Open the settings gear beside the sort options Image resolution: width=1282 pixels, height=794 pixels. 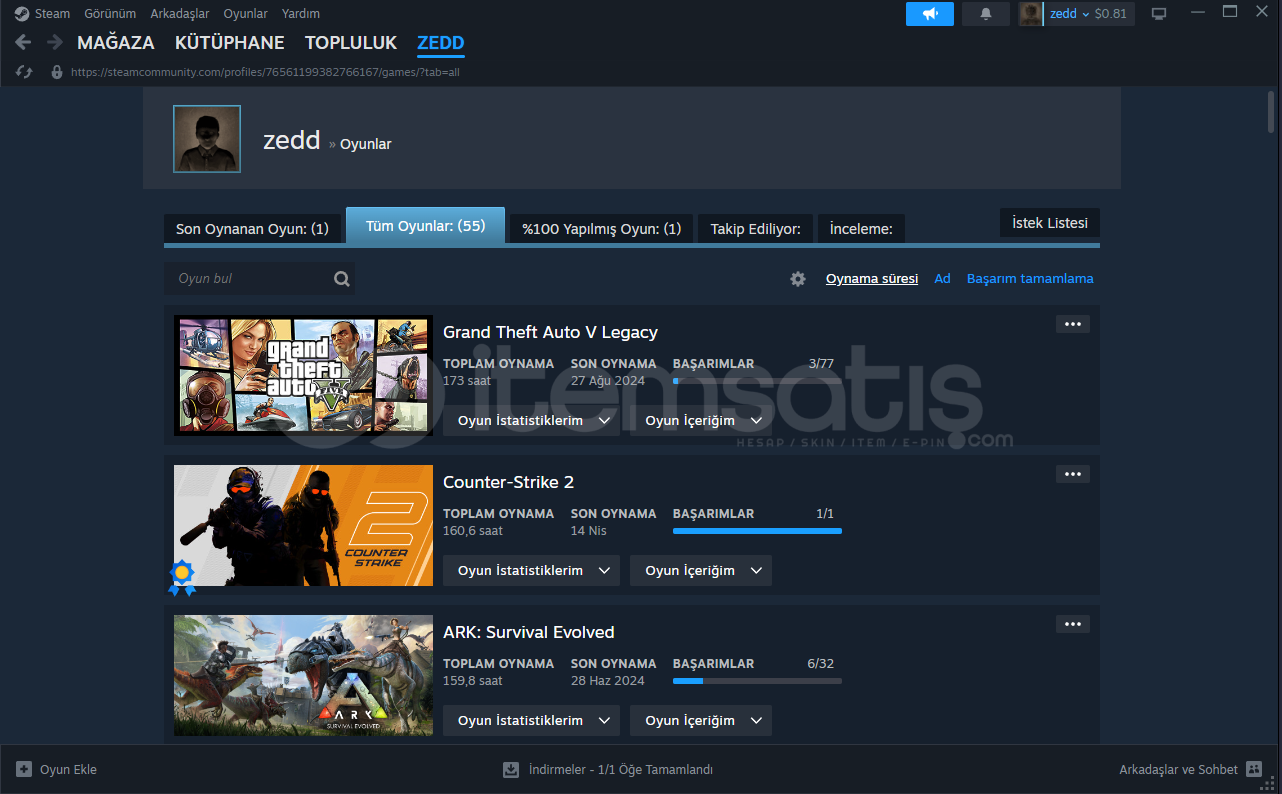[x=798, y=279]
